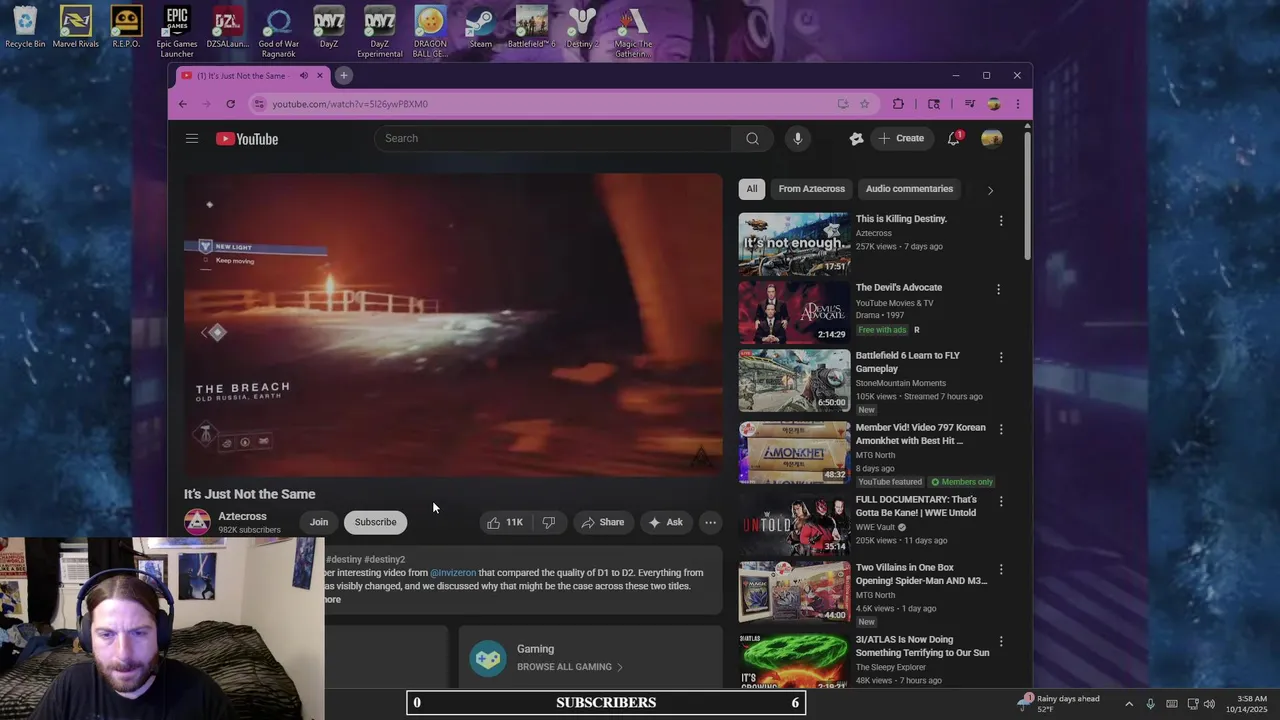This screenshot has height=720, width=1280.
Task: Open options for Two Villains in One Box
Action: point(1000,569)
